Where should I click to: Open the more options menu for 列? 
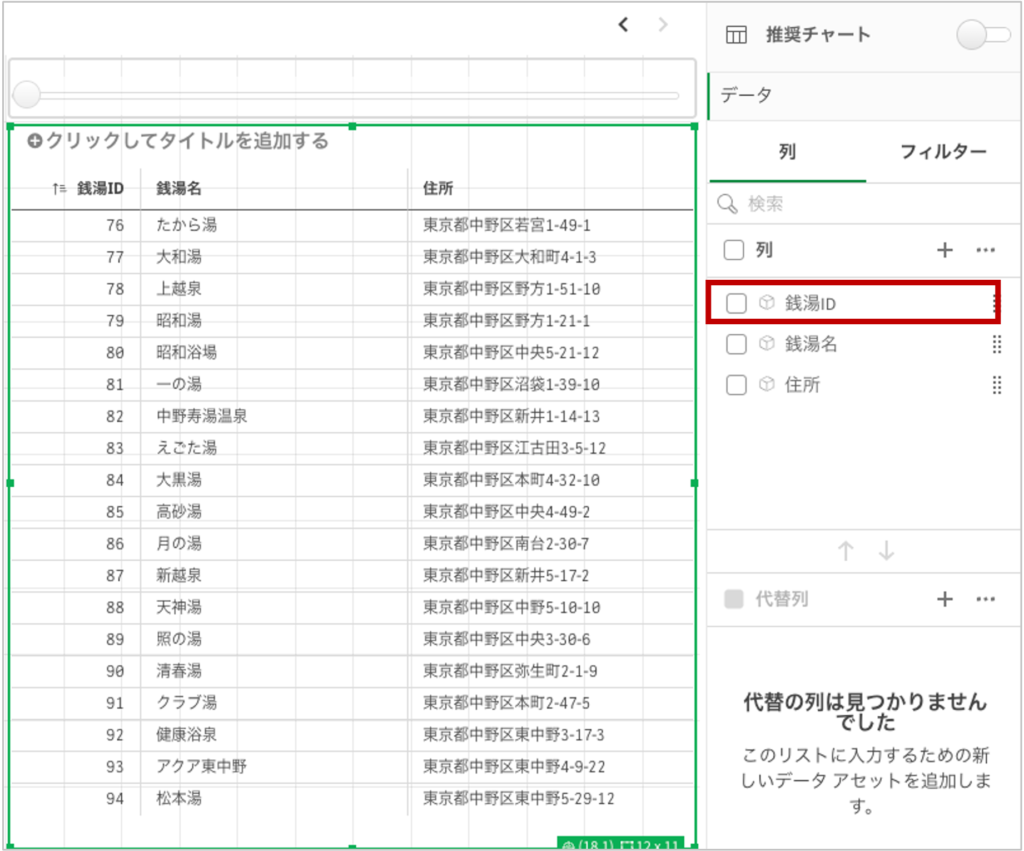(986, 250)
